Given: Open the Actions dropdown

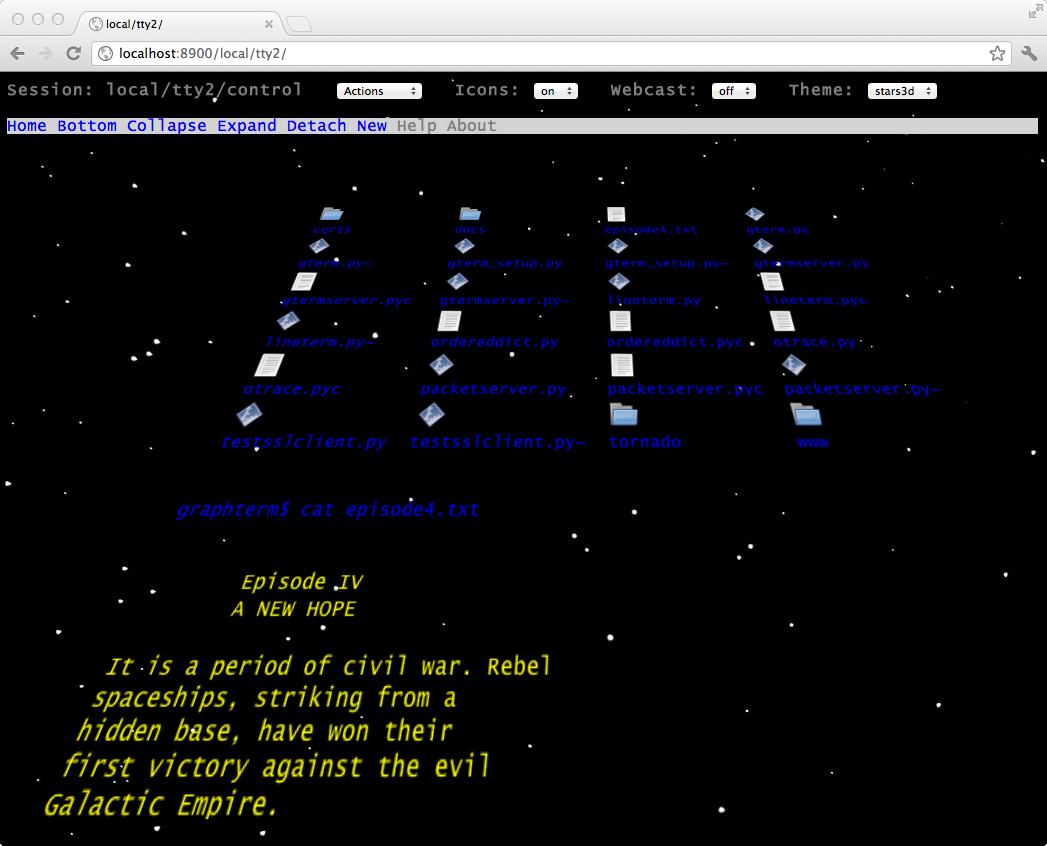Looking at the screenshot, I should point(379,90).
